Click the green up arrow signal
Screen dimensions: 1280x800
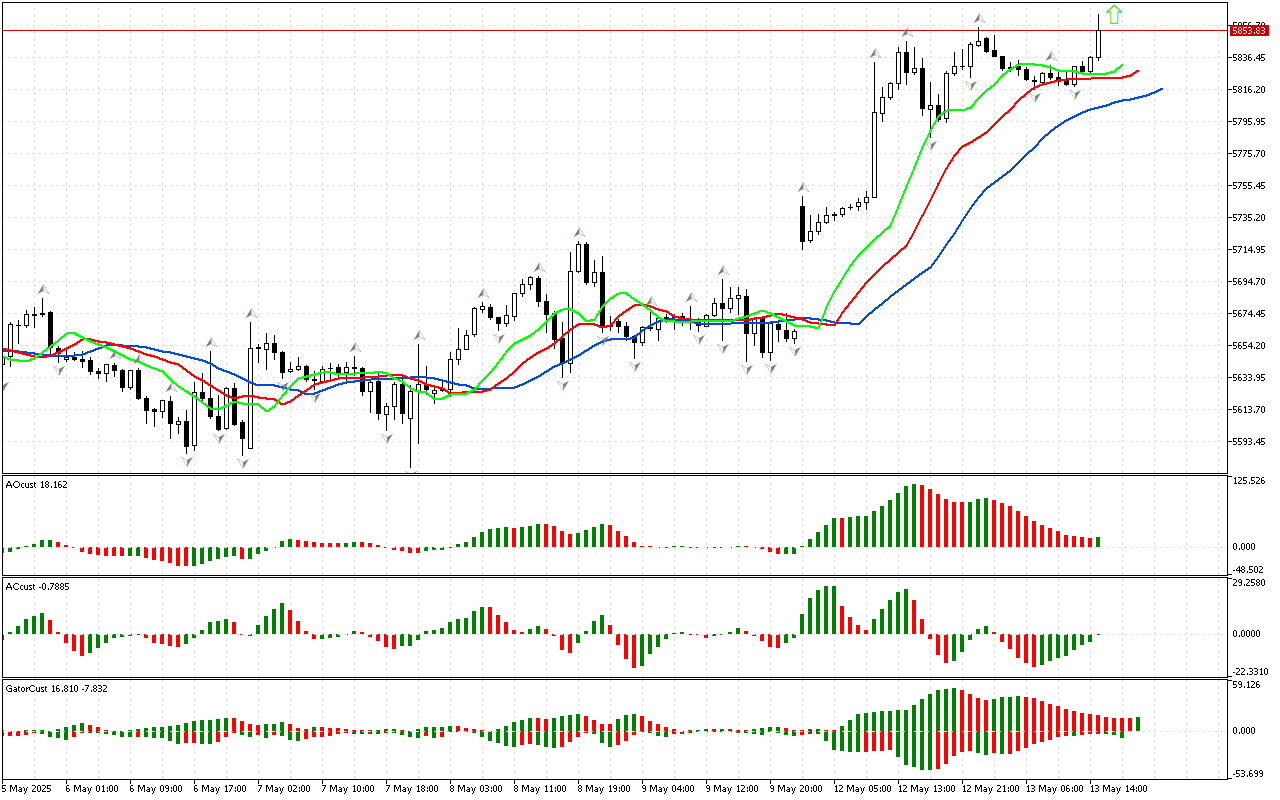[x=1115, y=14]
